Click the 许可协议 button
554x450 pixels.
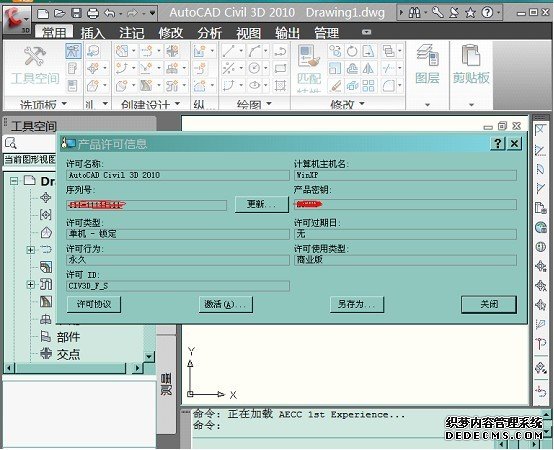(x=94, y=304)
